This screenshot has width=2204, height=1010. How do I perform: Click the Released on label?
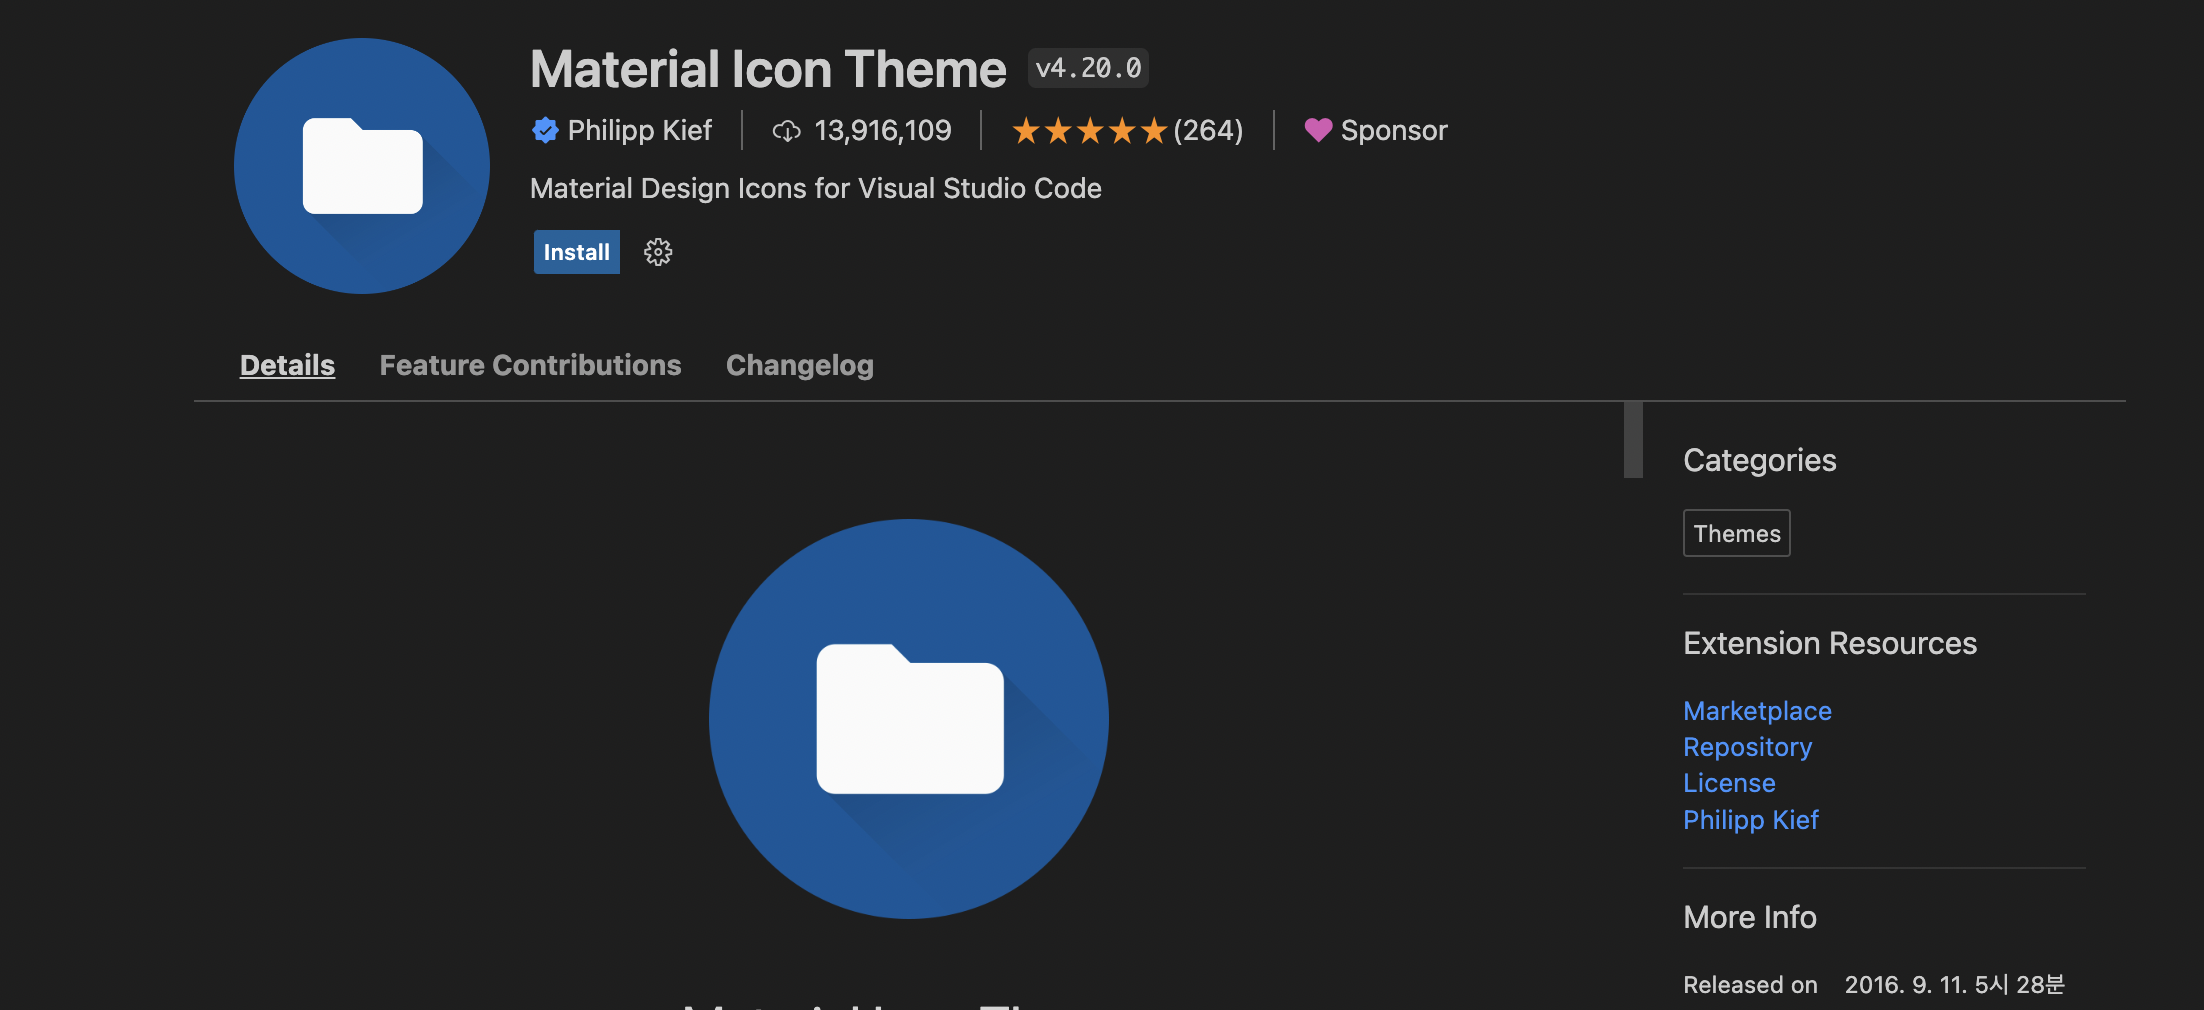pos(1750,985)
